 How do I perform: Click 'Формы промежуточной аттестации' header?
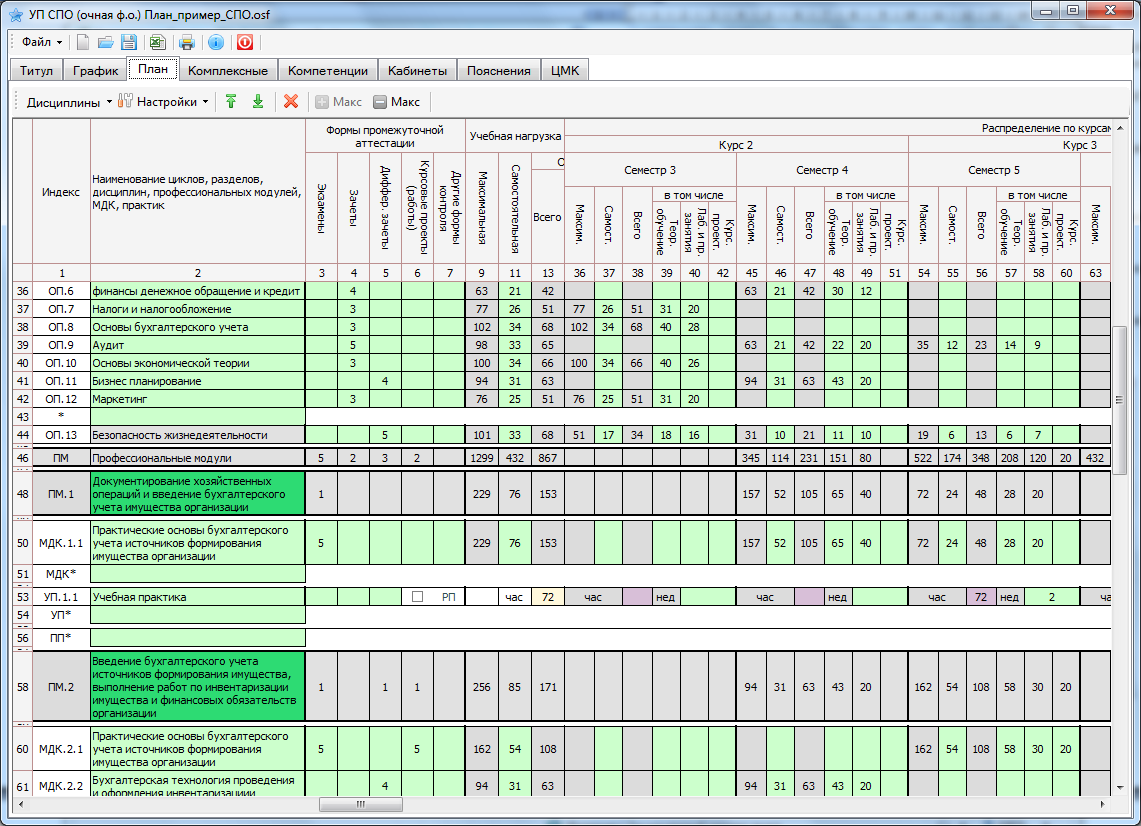point(385,136)
